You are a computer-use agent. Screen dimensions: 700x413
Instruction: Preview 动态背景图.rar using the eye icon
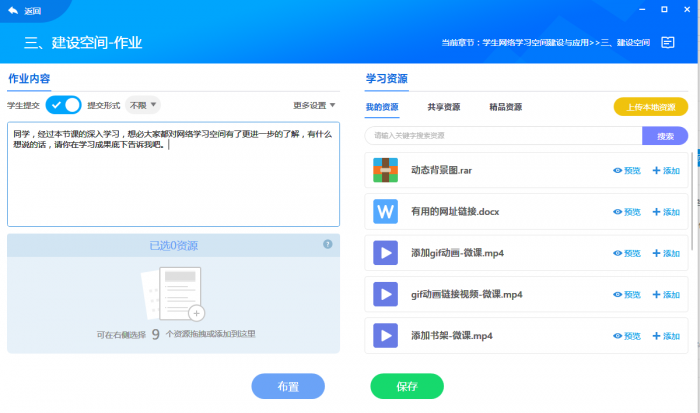[626, 171]
